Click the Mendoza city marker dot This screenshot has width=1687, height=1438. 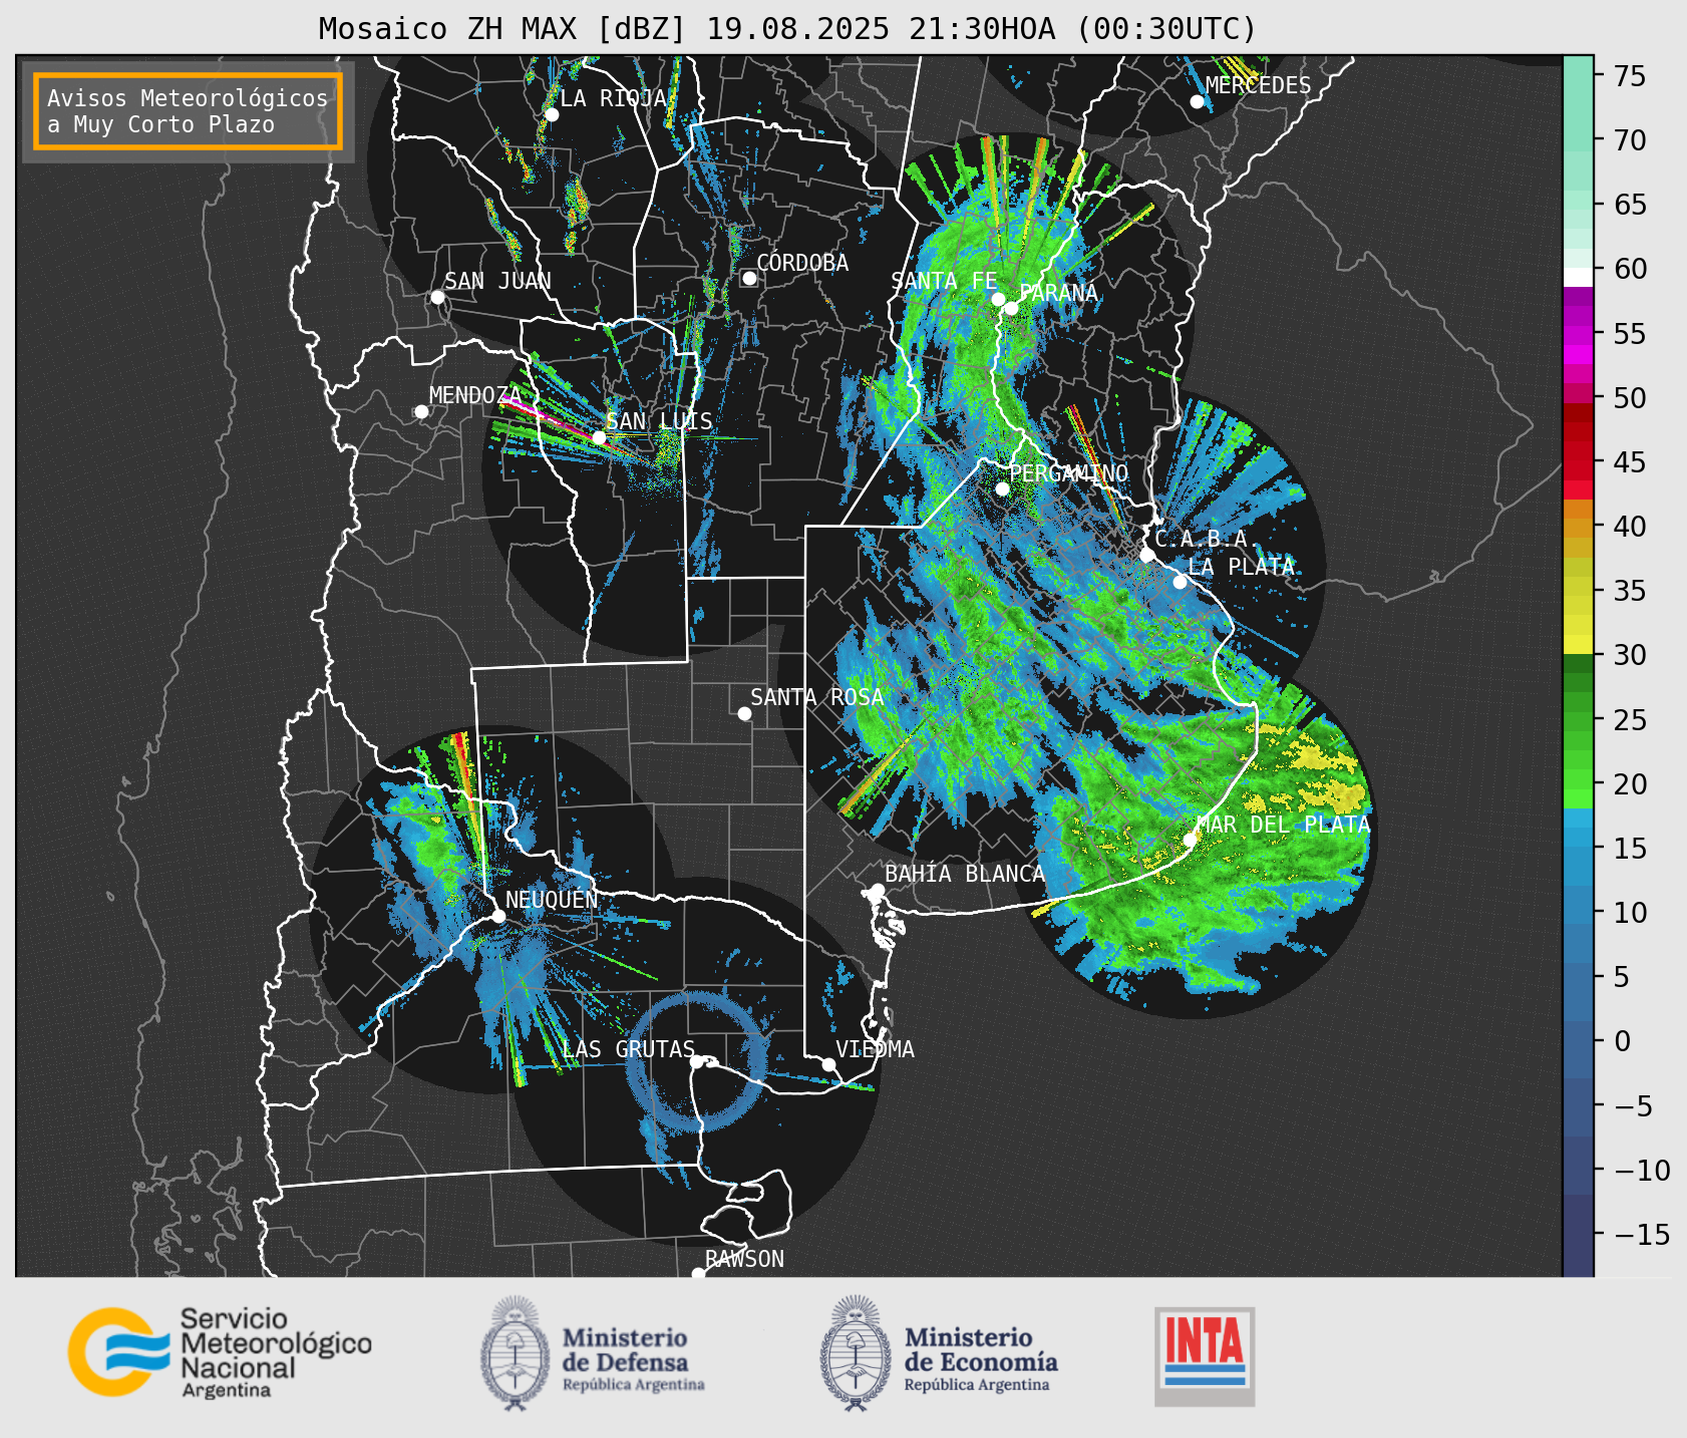421,412
